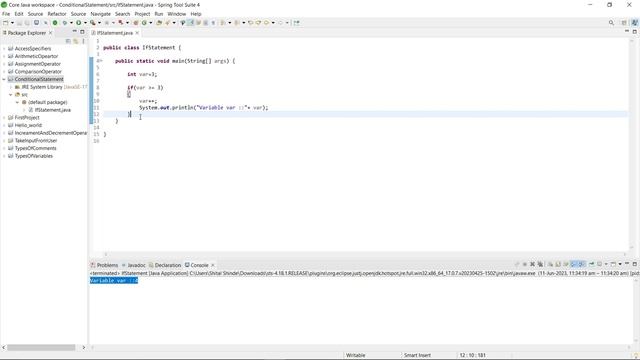
Task: Close the Console tab
Action: pos(212,265)
